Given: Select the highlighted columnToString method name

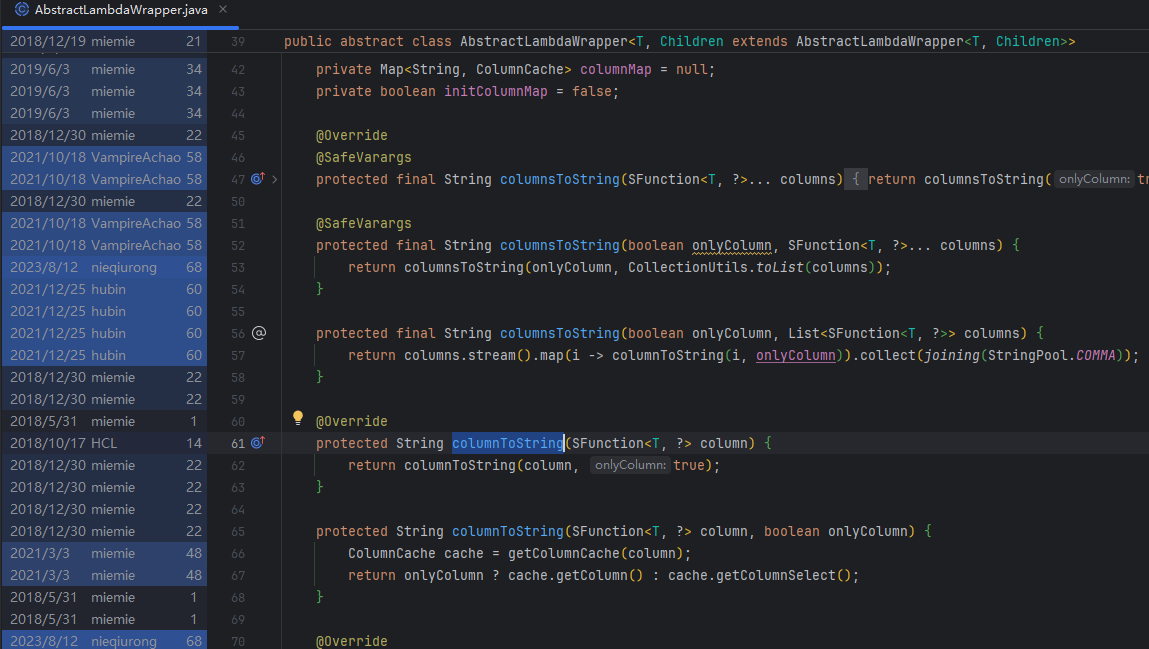Looking at the screenshot, I should 507,443.
